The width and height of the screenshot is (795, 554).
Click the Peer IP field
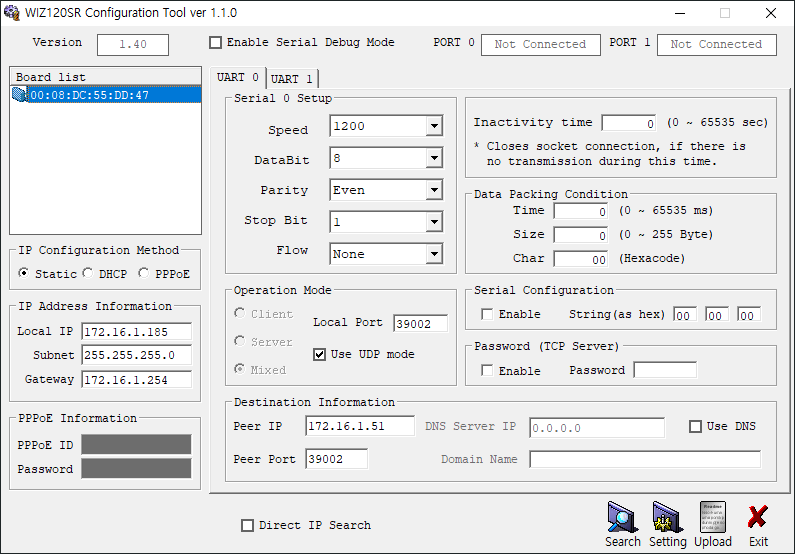click(x=360, y=426)
